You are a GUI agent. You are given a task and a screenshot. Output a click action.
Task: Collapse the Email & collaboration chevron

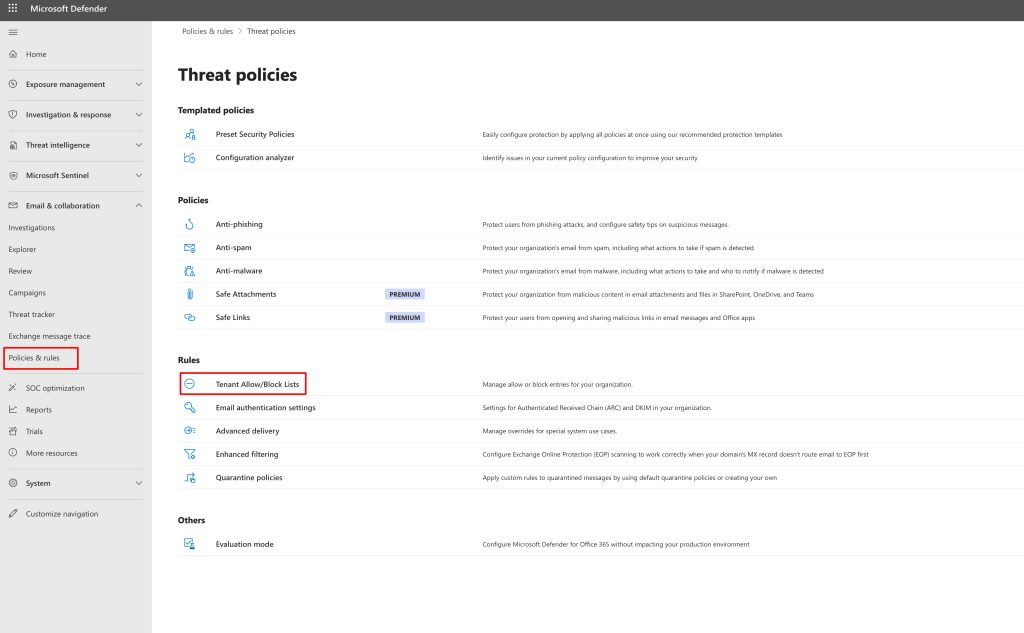point(138,205)
